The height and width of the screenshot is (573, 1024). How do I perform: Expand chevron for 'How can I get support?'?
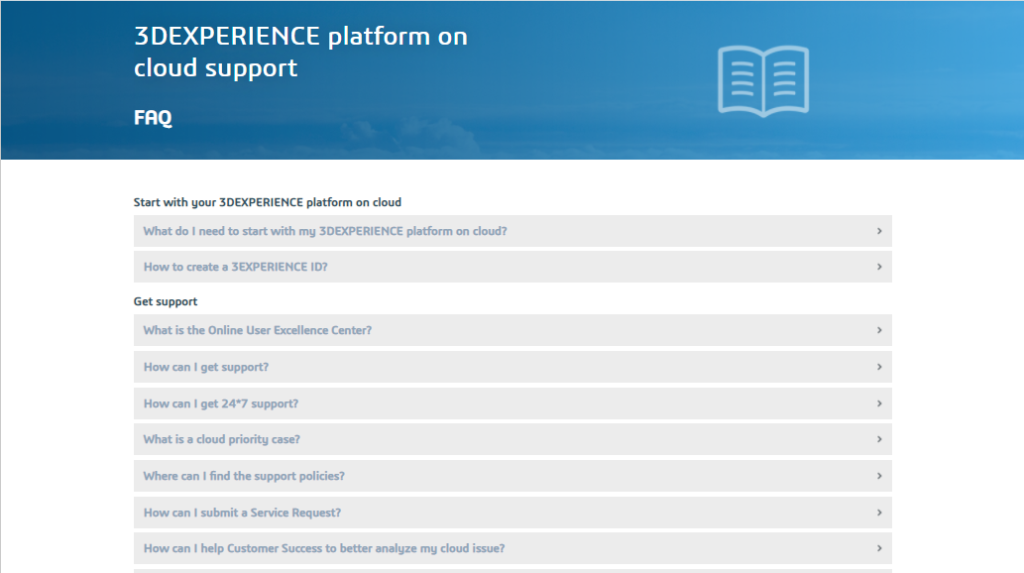(879, 367)
